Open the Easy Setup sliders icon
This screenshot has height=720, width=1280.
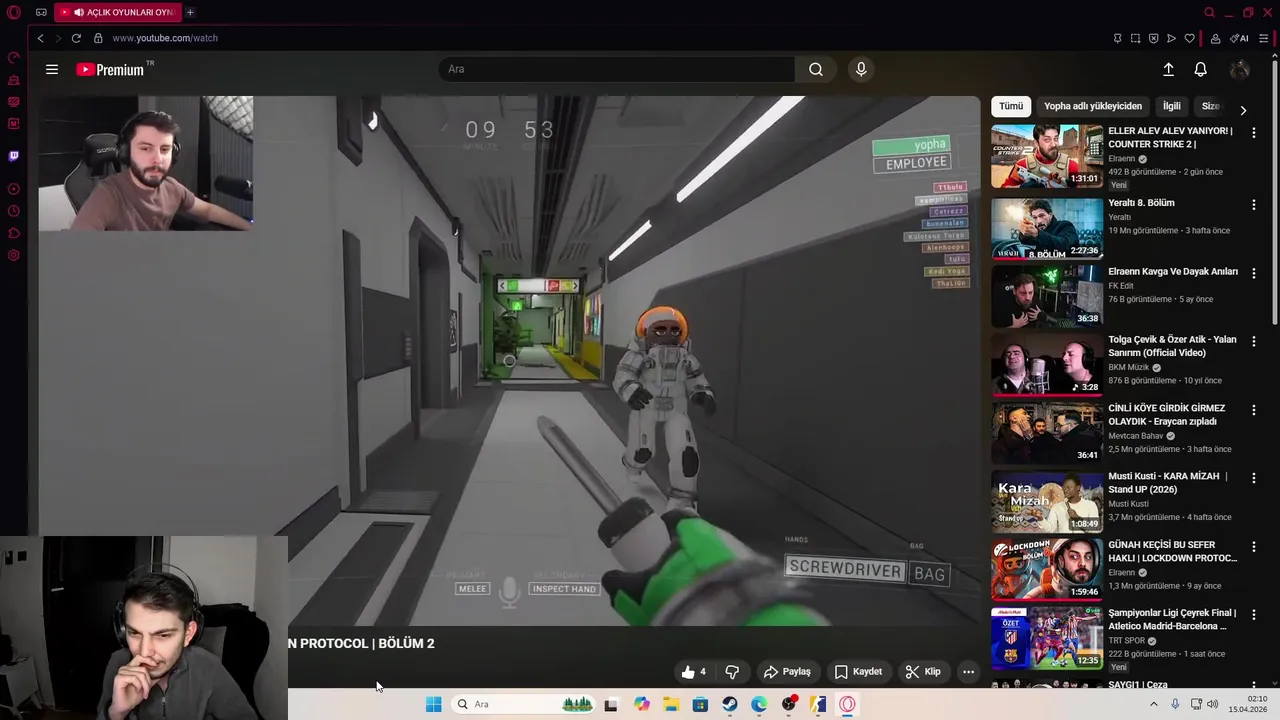tap(1264, 38)
